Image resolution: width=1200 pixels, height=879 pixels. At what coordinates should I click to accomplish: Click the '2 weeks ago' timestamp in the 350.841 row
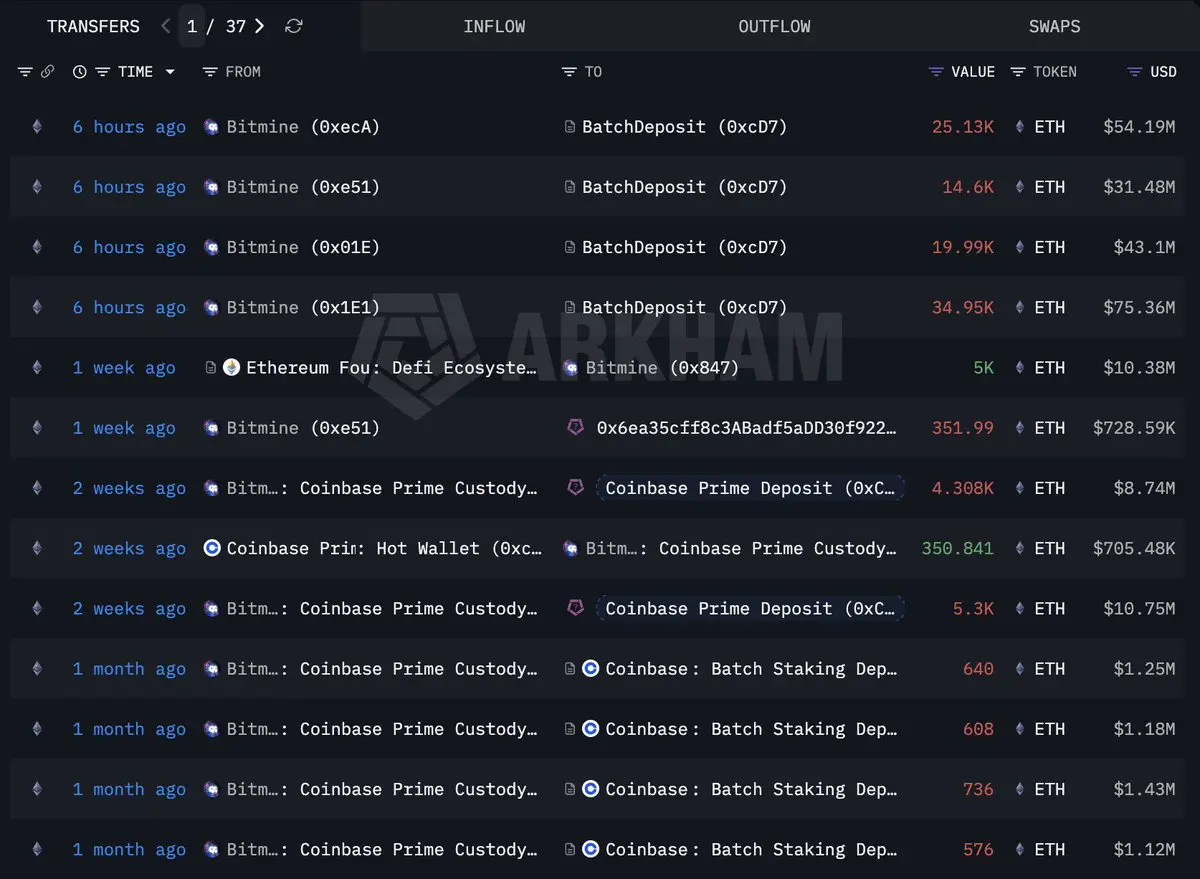click(129, 548)
